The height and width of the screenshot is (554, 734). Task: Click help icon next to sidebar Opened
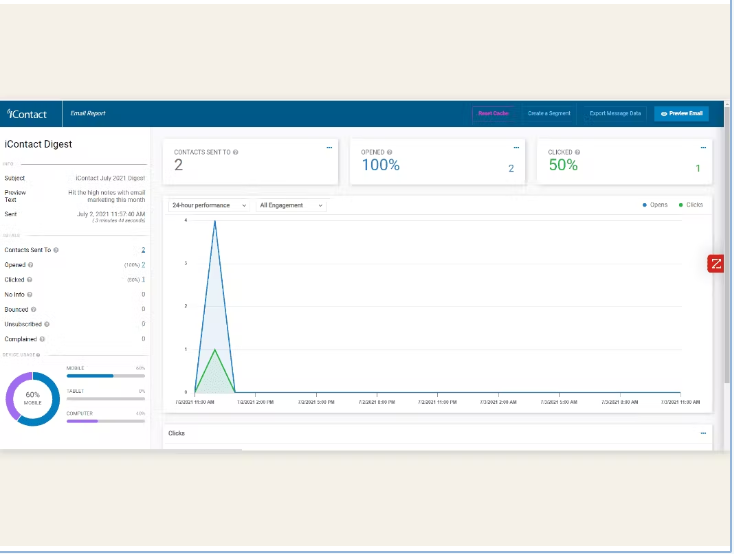tap(30, 265)
